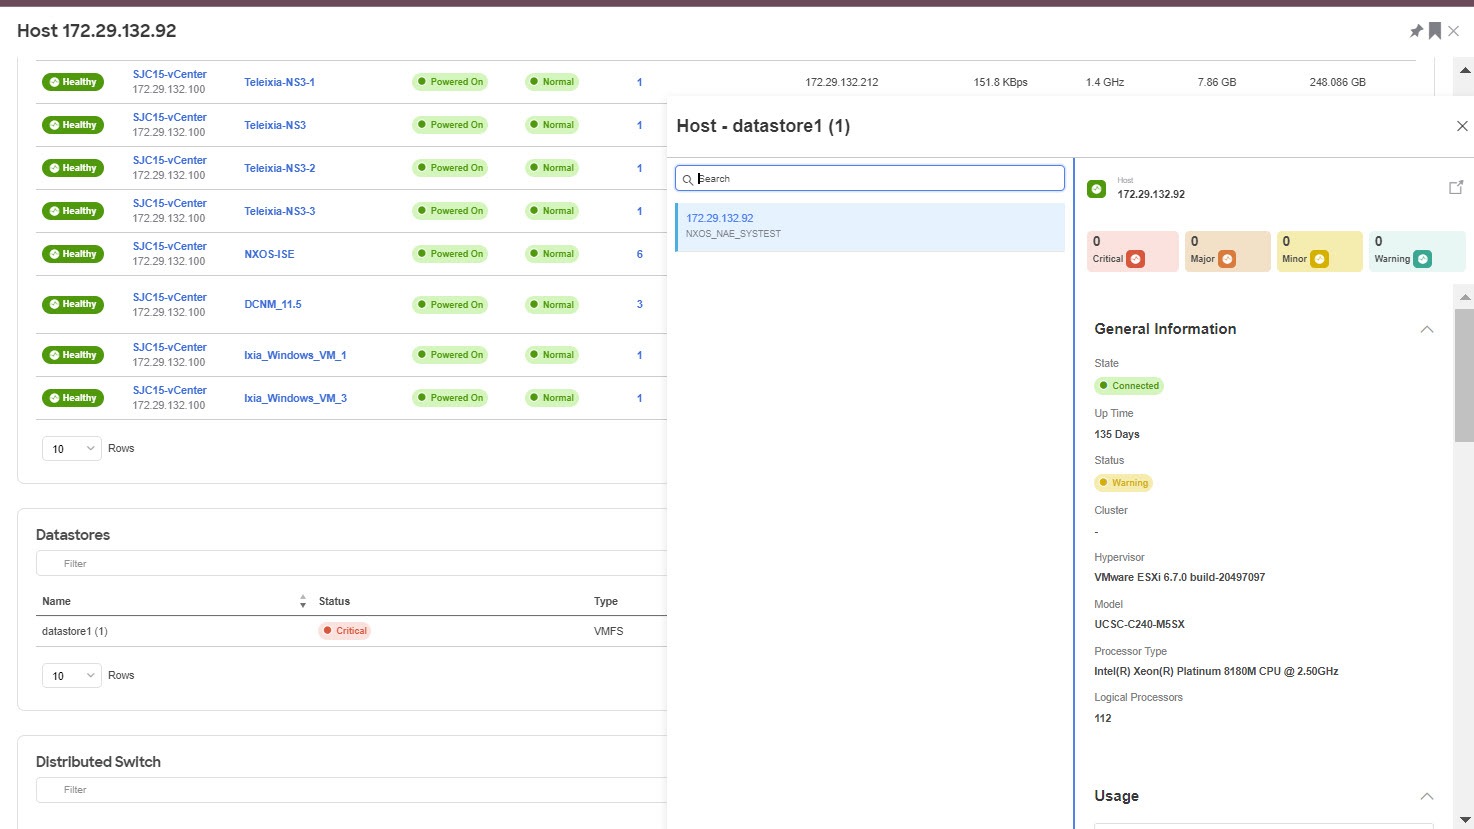Expand the Usage section
This screenshot has height=829, width=1474.
click(1426, 796)
